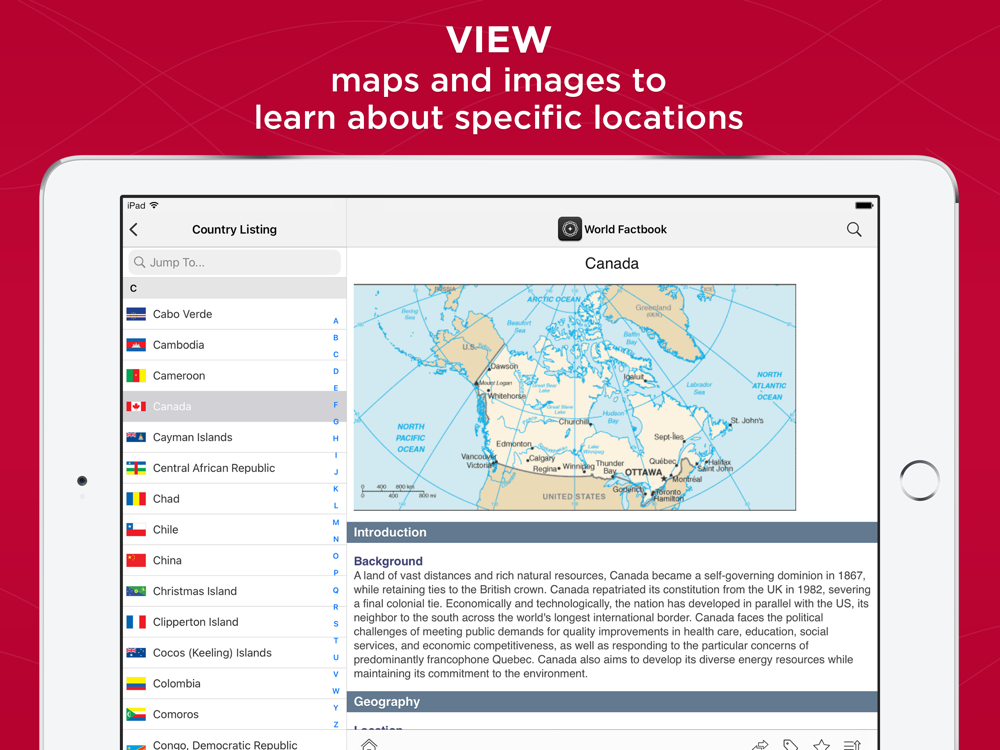
Task: Tap the Introduction section header
Action: tap(612, 533)
